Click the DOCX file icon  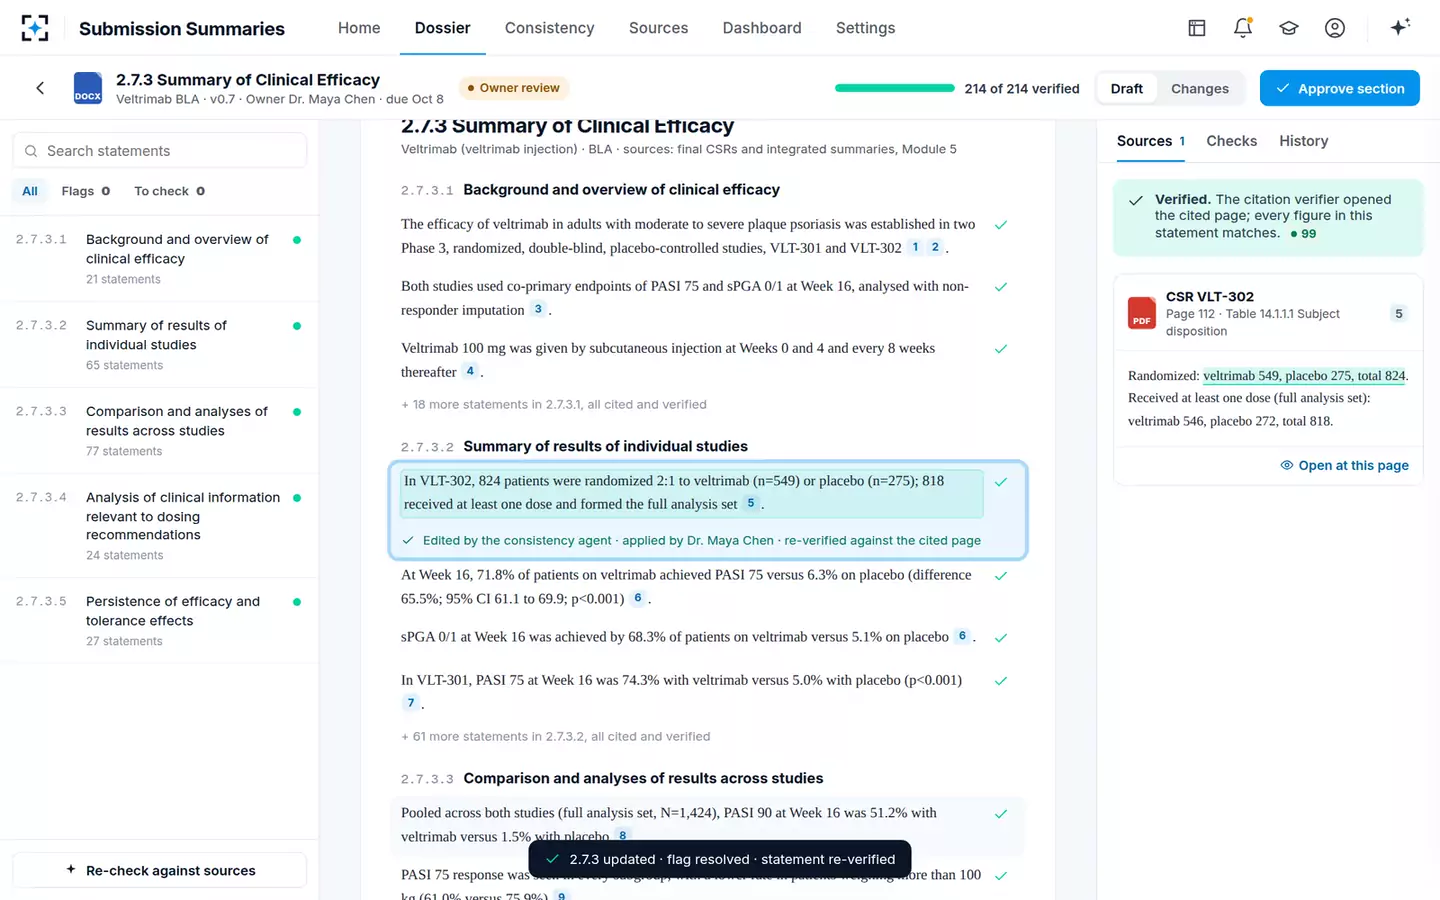(x=88, y=88)
